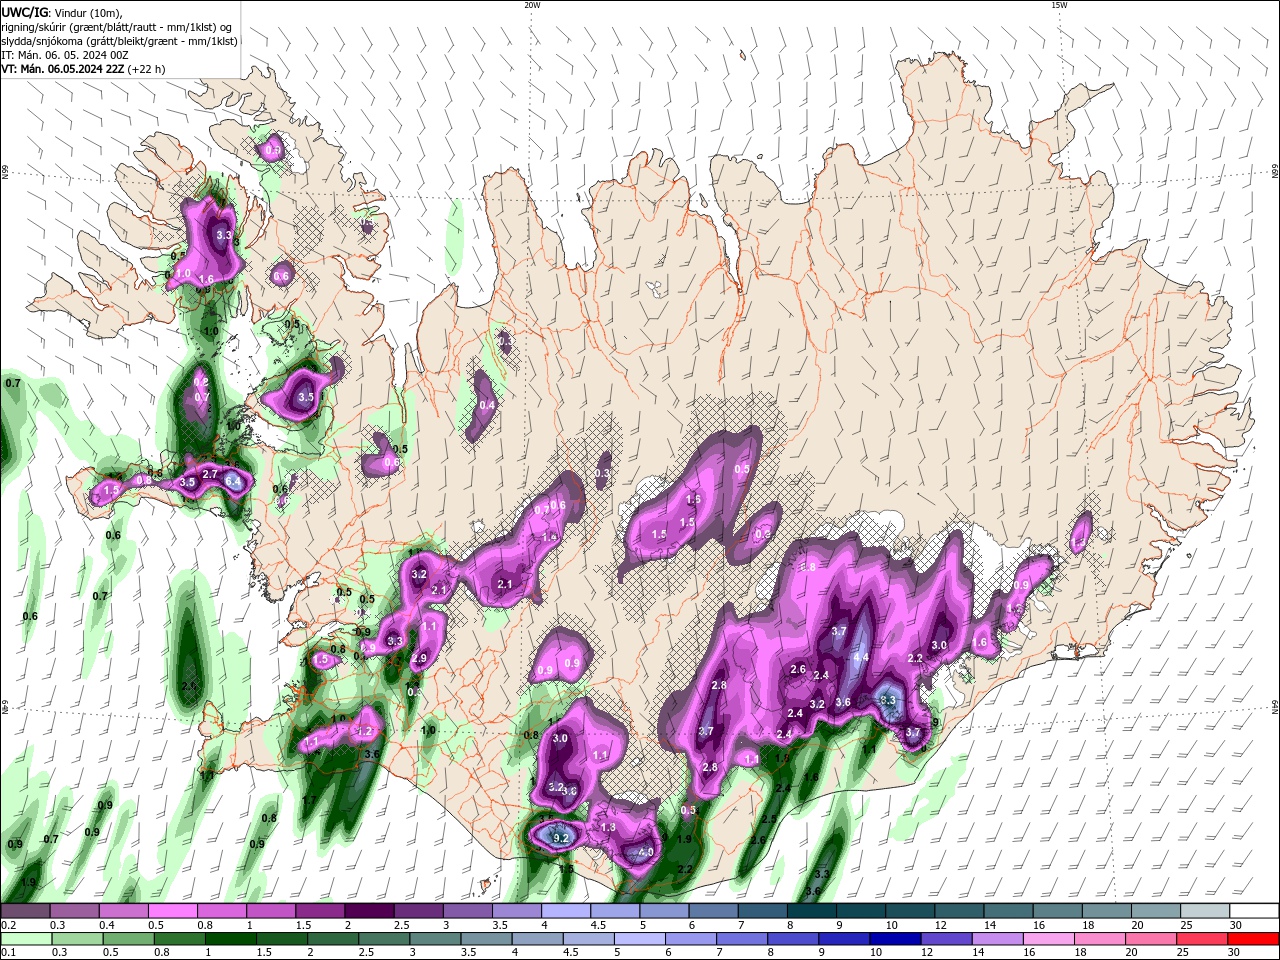Pick the darkest purple swatch labeled 2

(368, 911)
